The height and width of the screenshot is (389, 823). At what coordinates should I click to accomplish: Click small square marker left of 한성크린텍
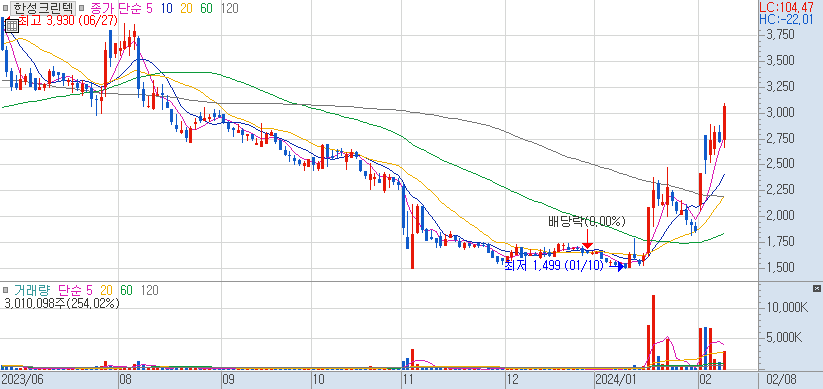[6, 8]
